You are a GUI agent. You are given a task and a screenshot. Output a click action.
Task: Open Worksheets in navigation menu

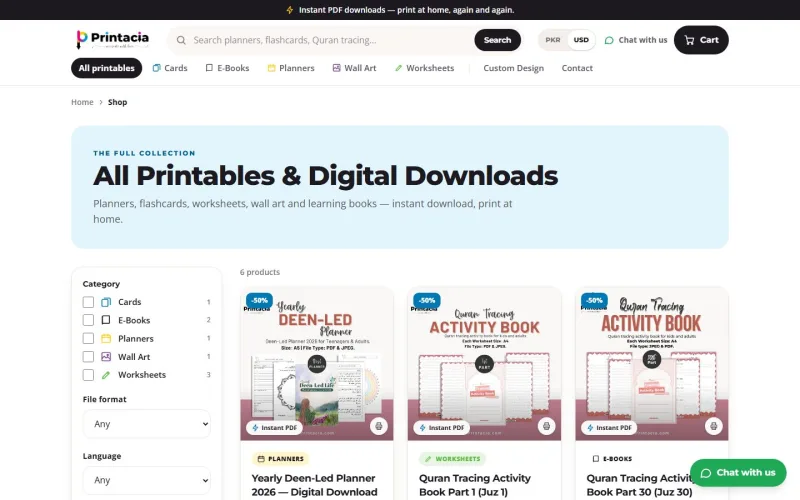(x=424, y=68)
